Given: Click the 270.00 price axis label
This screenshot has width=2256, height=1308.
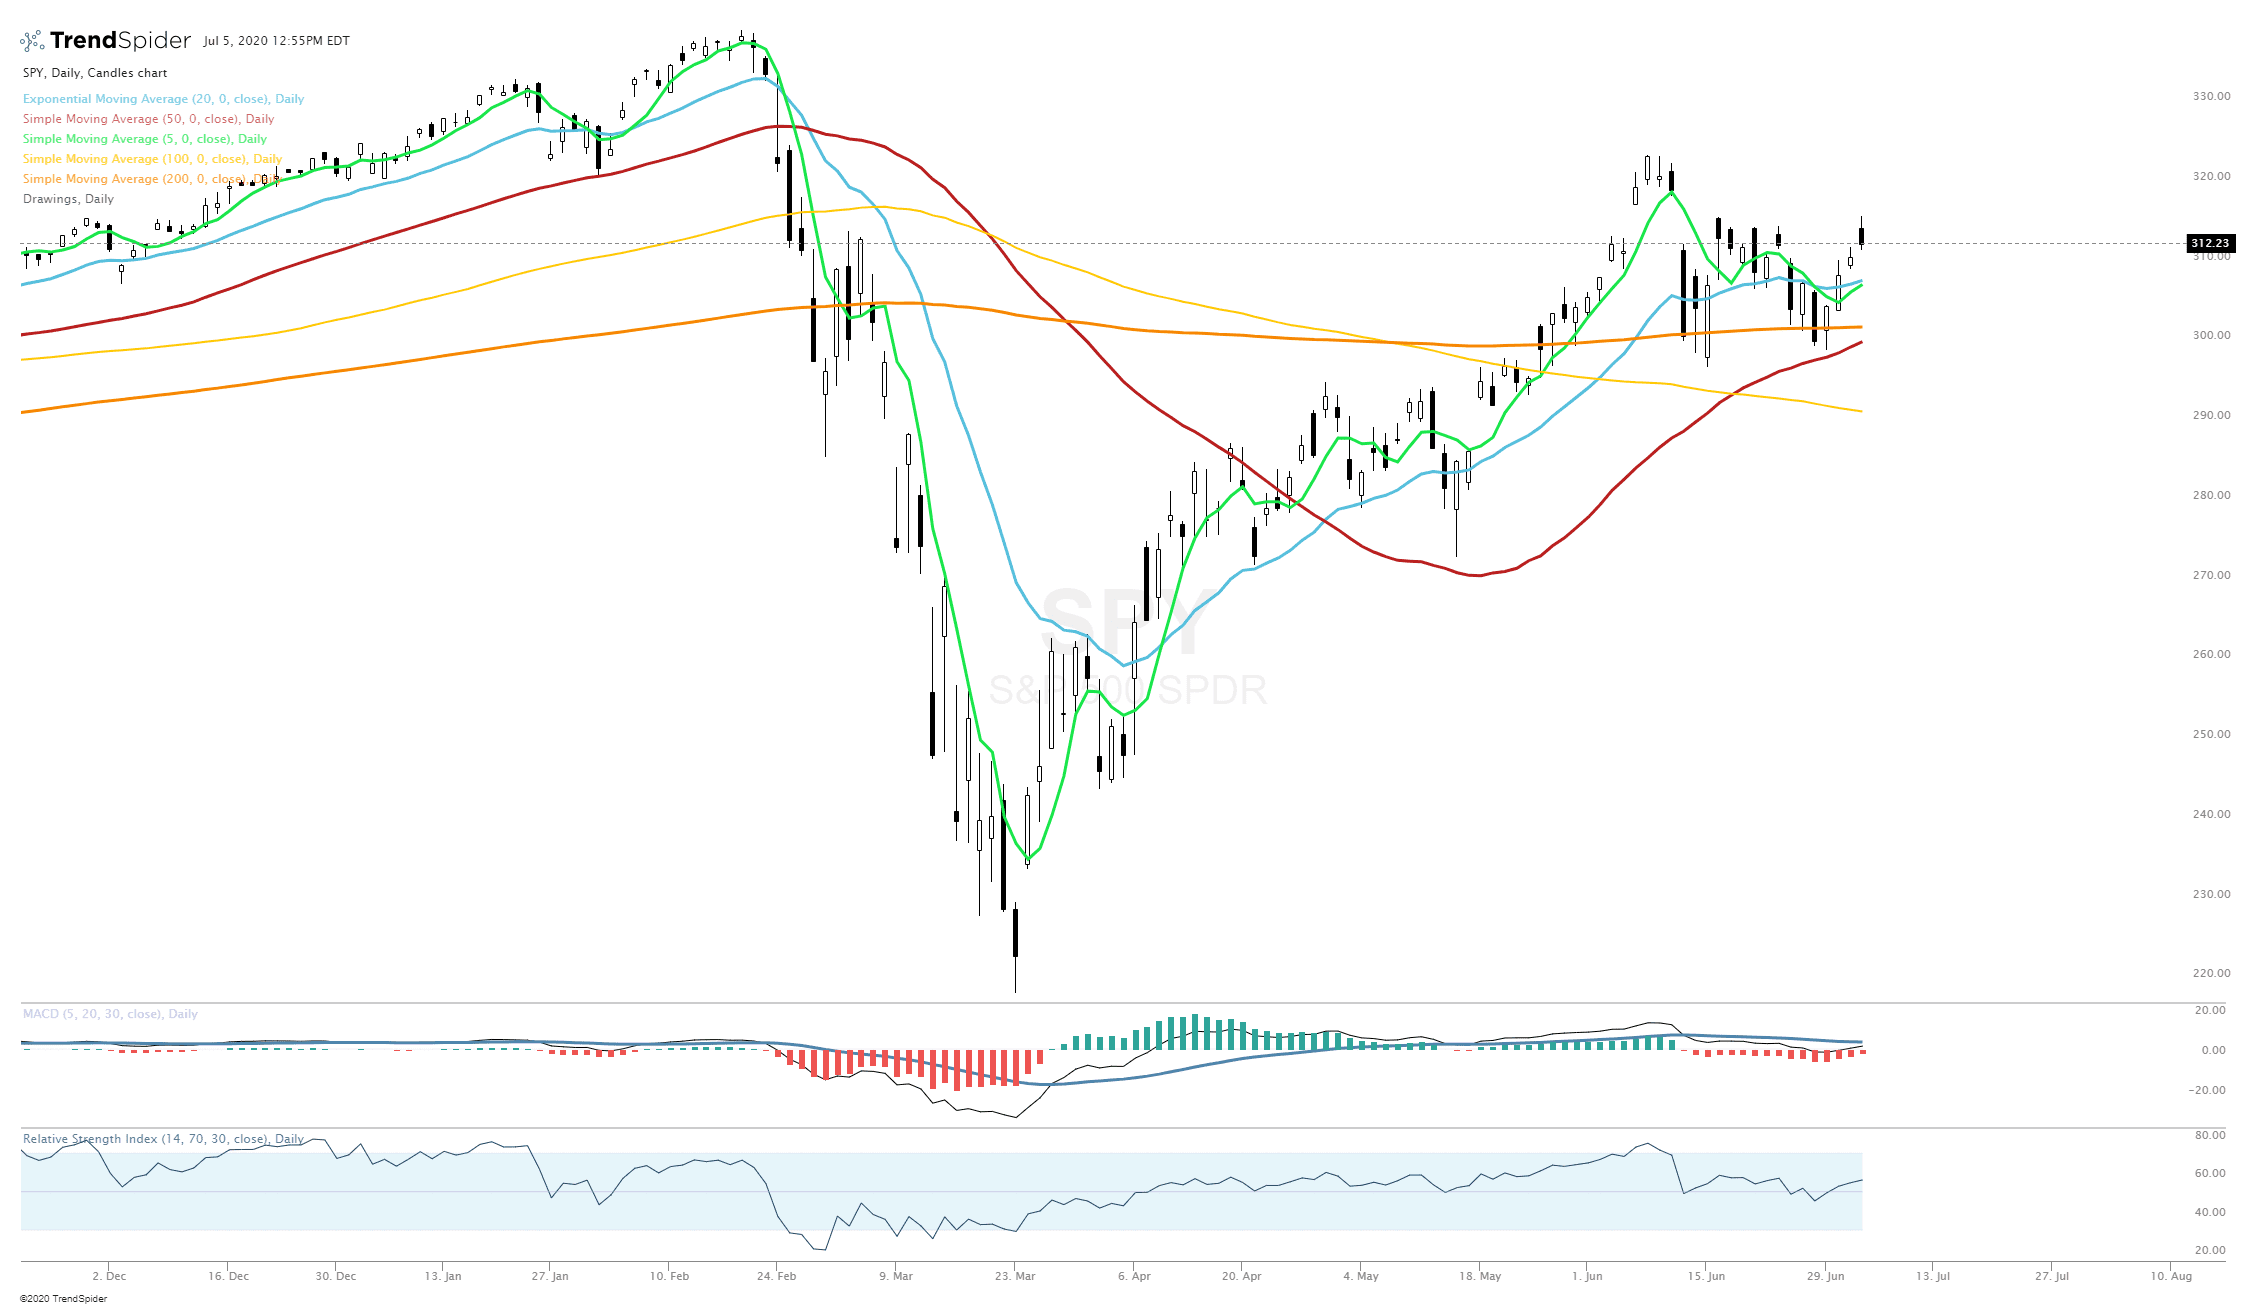Looking at the screenshot, I should click(x=2211, y=575).
